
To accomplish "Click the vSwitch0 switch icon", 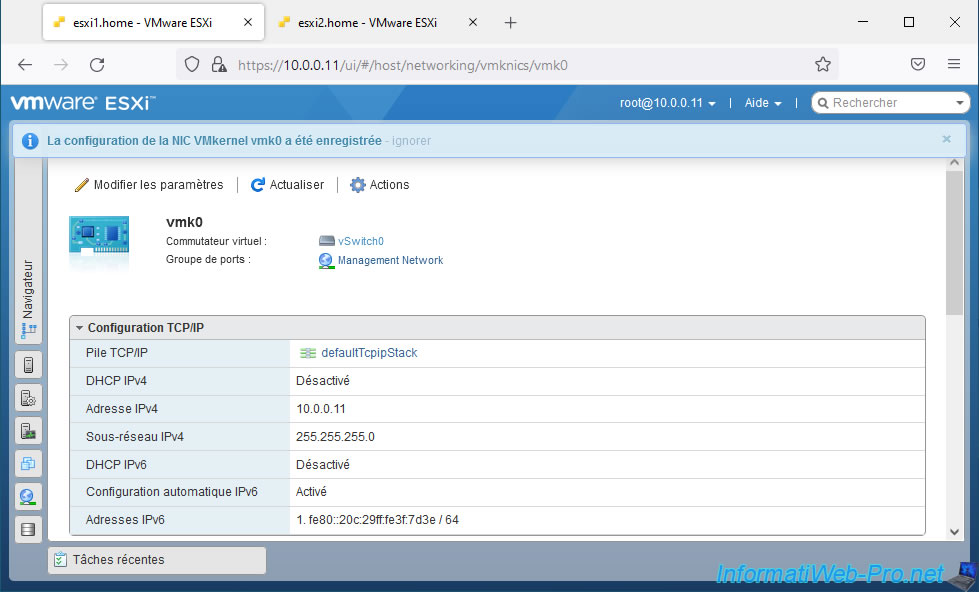I will coord(327,241).
